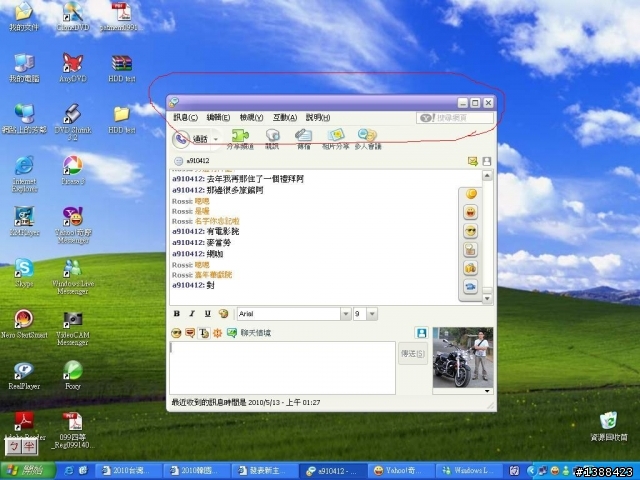Open the 編輯(E) menu
Image resolution: width=640 pixels, height=480 pixels.
[x=218, y=118]
